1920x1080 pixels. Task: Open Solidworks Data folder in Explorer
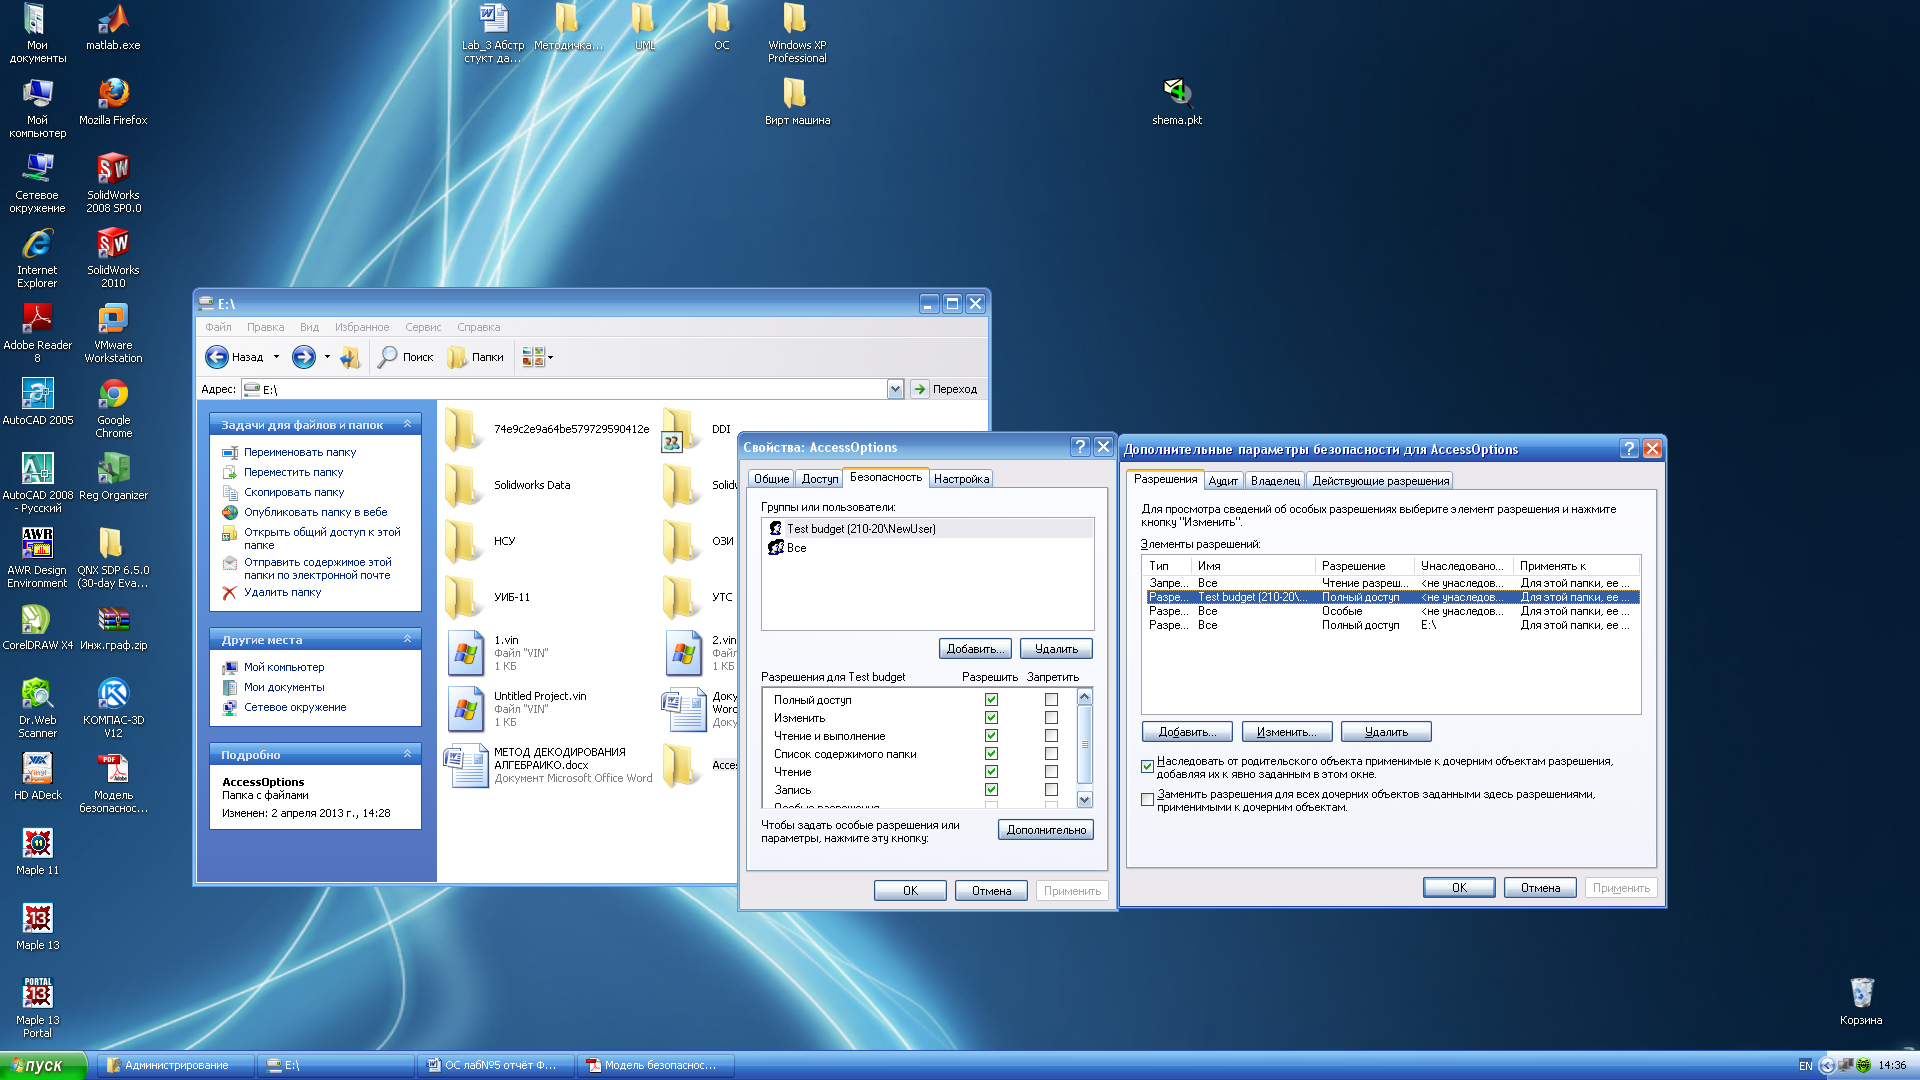pos(508,485)
